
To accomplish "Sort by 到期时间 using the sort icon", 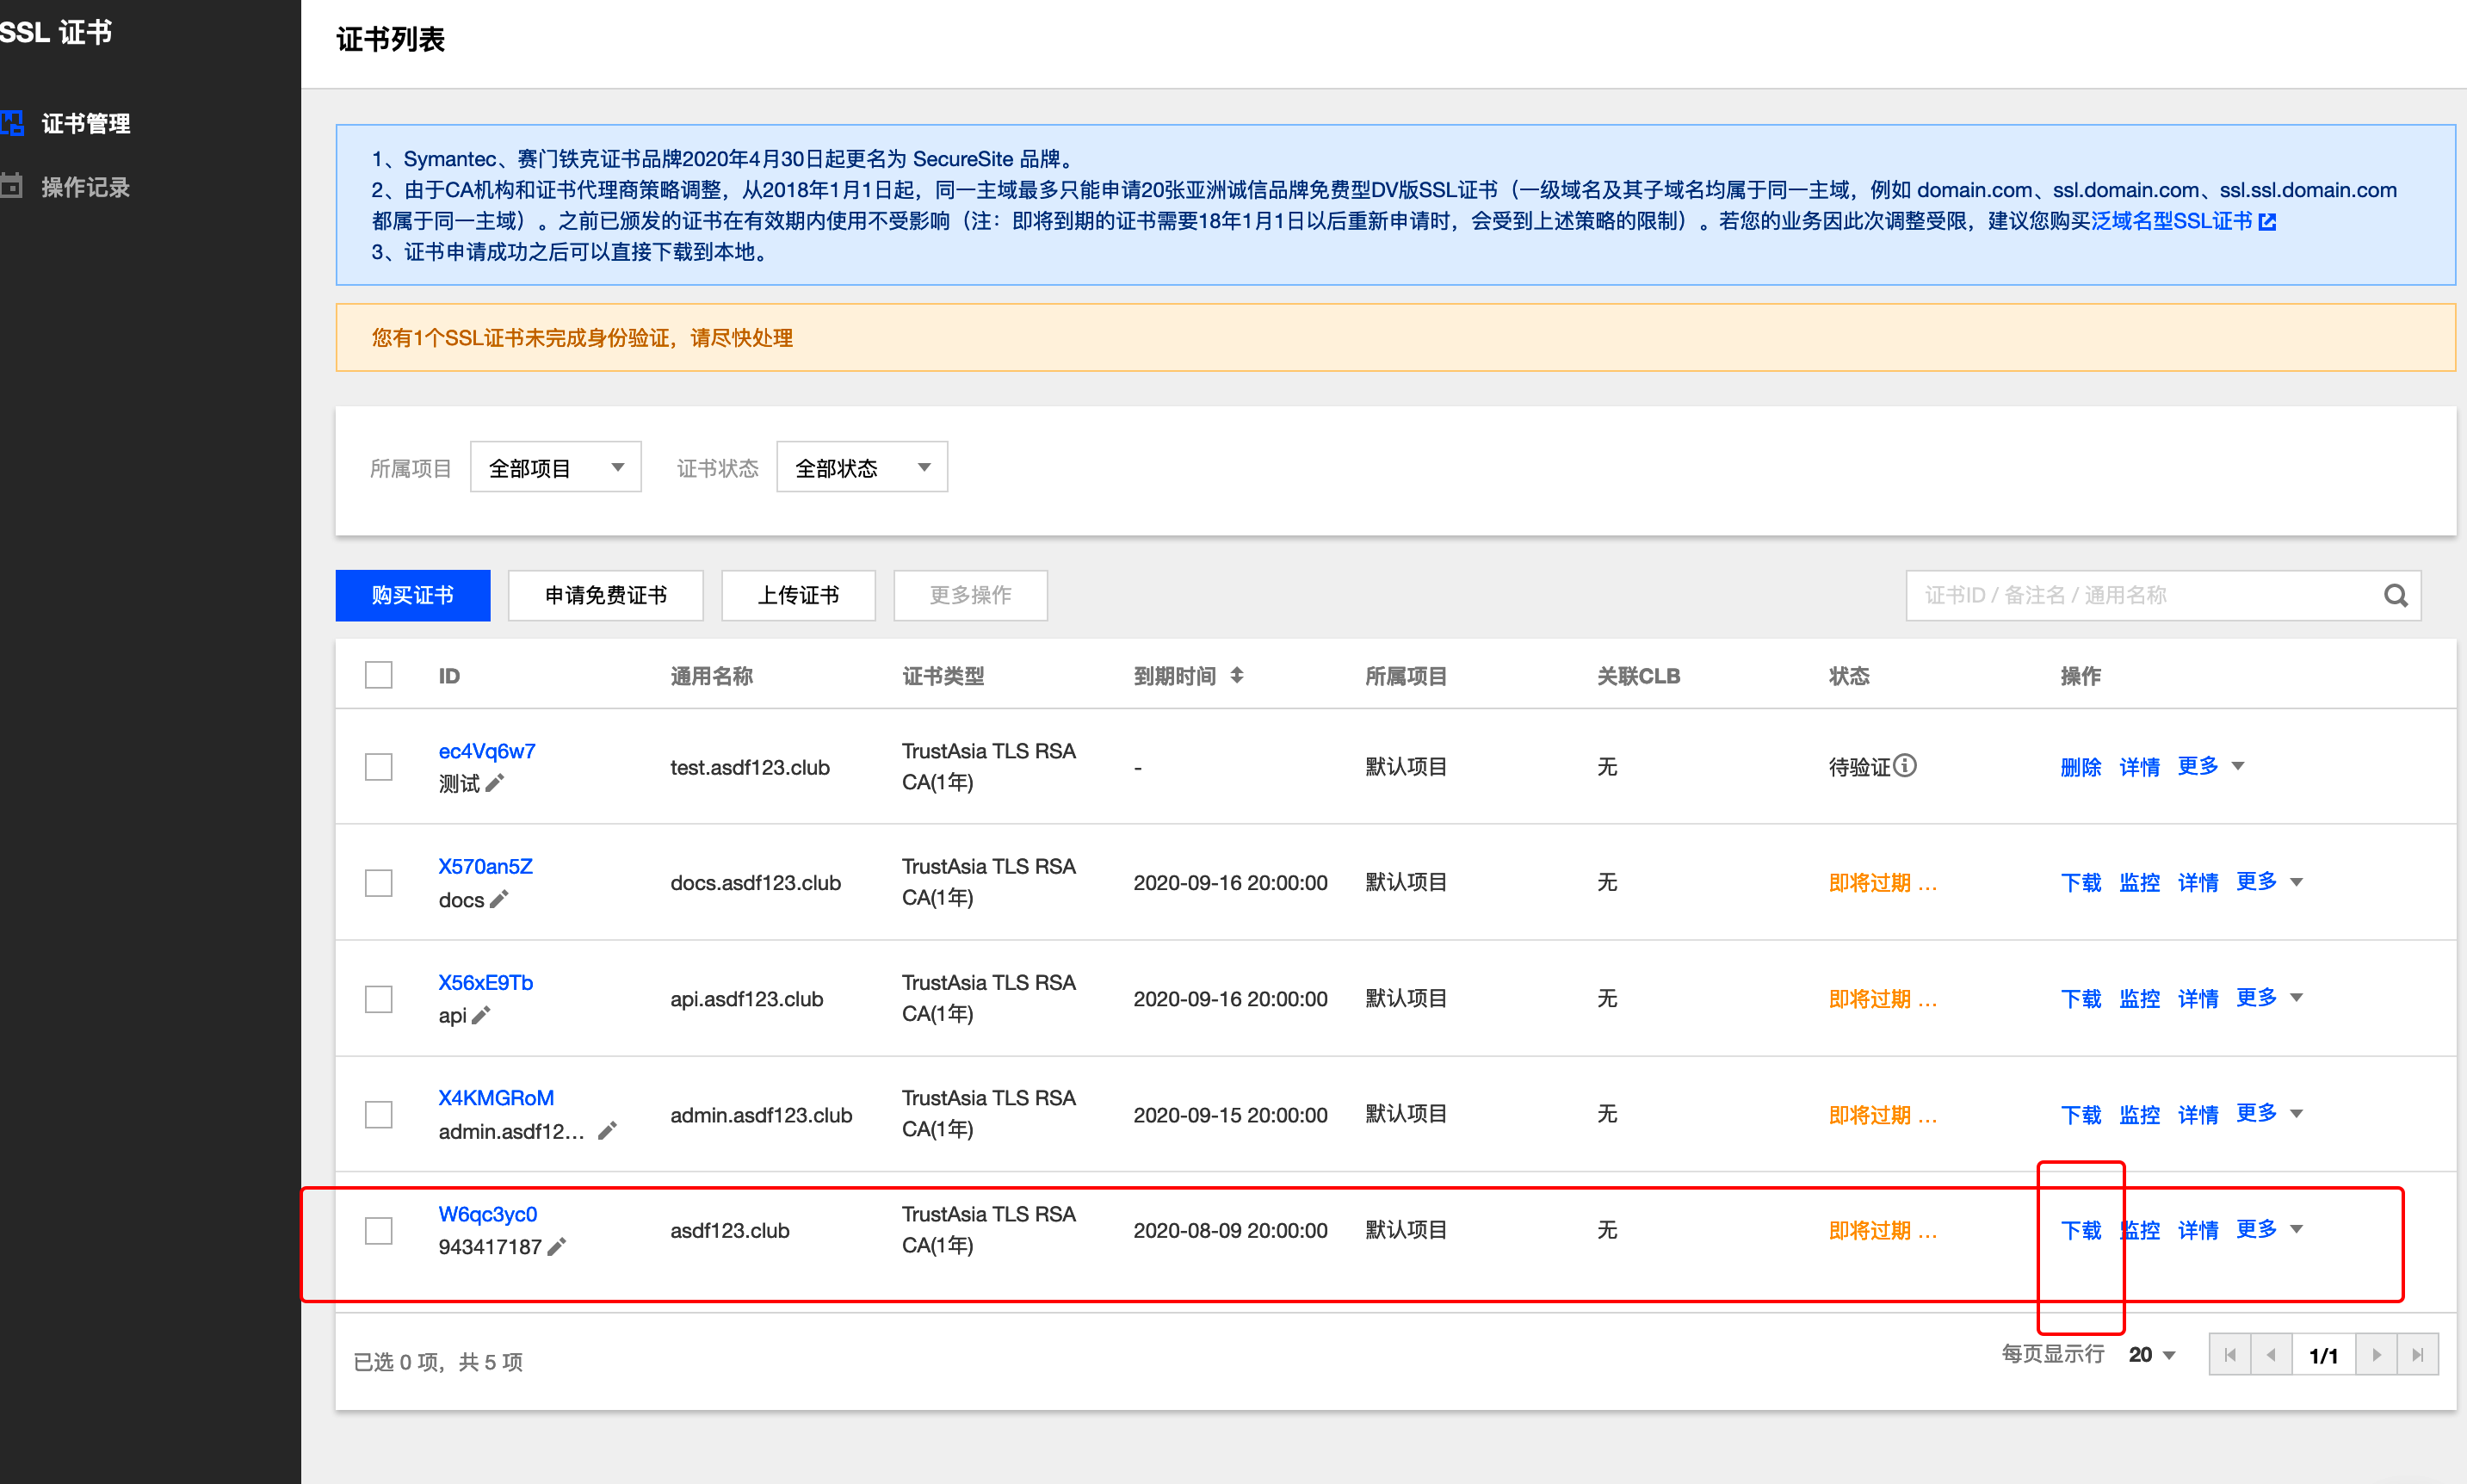I will pyautogui.click(x=1237, y=675).
